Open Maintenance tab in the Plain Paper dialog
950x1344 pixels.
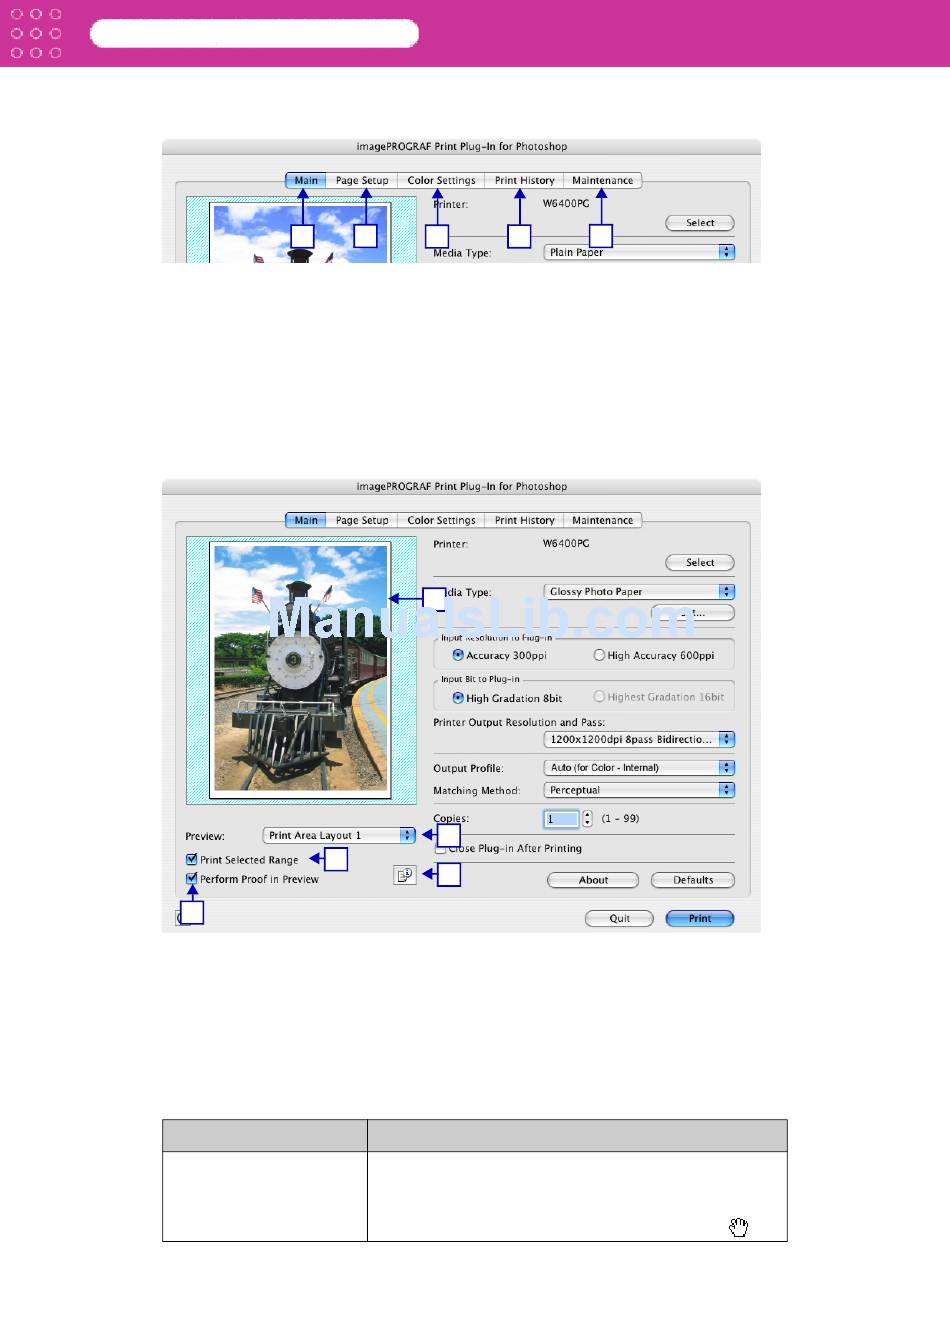(602, 180)
